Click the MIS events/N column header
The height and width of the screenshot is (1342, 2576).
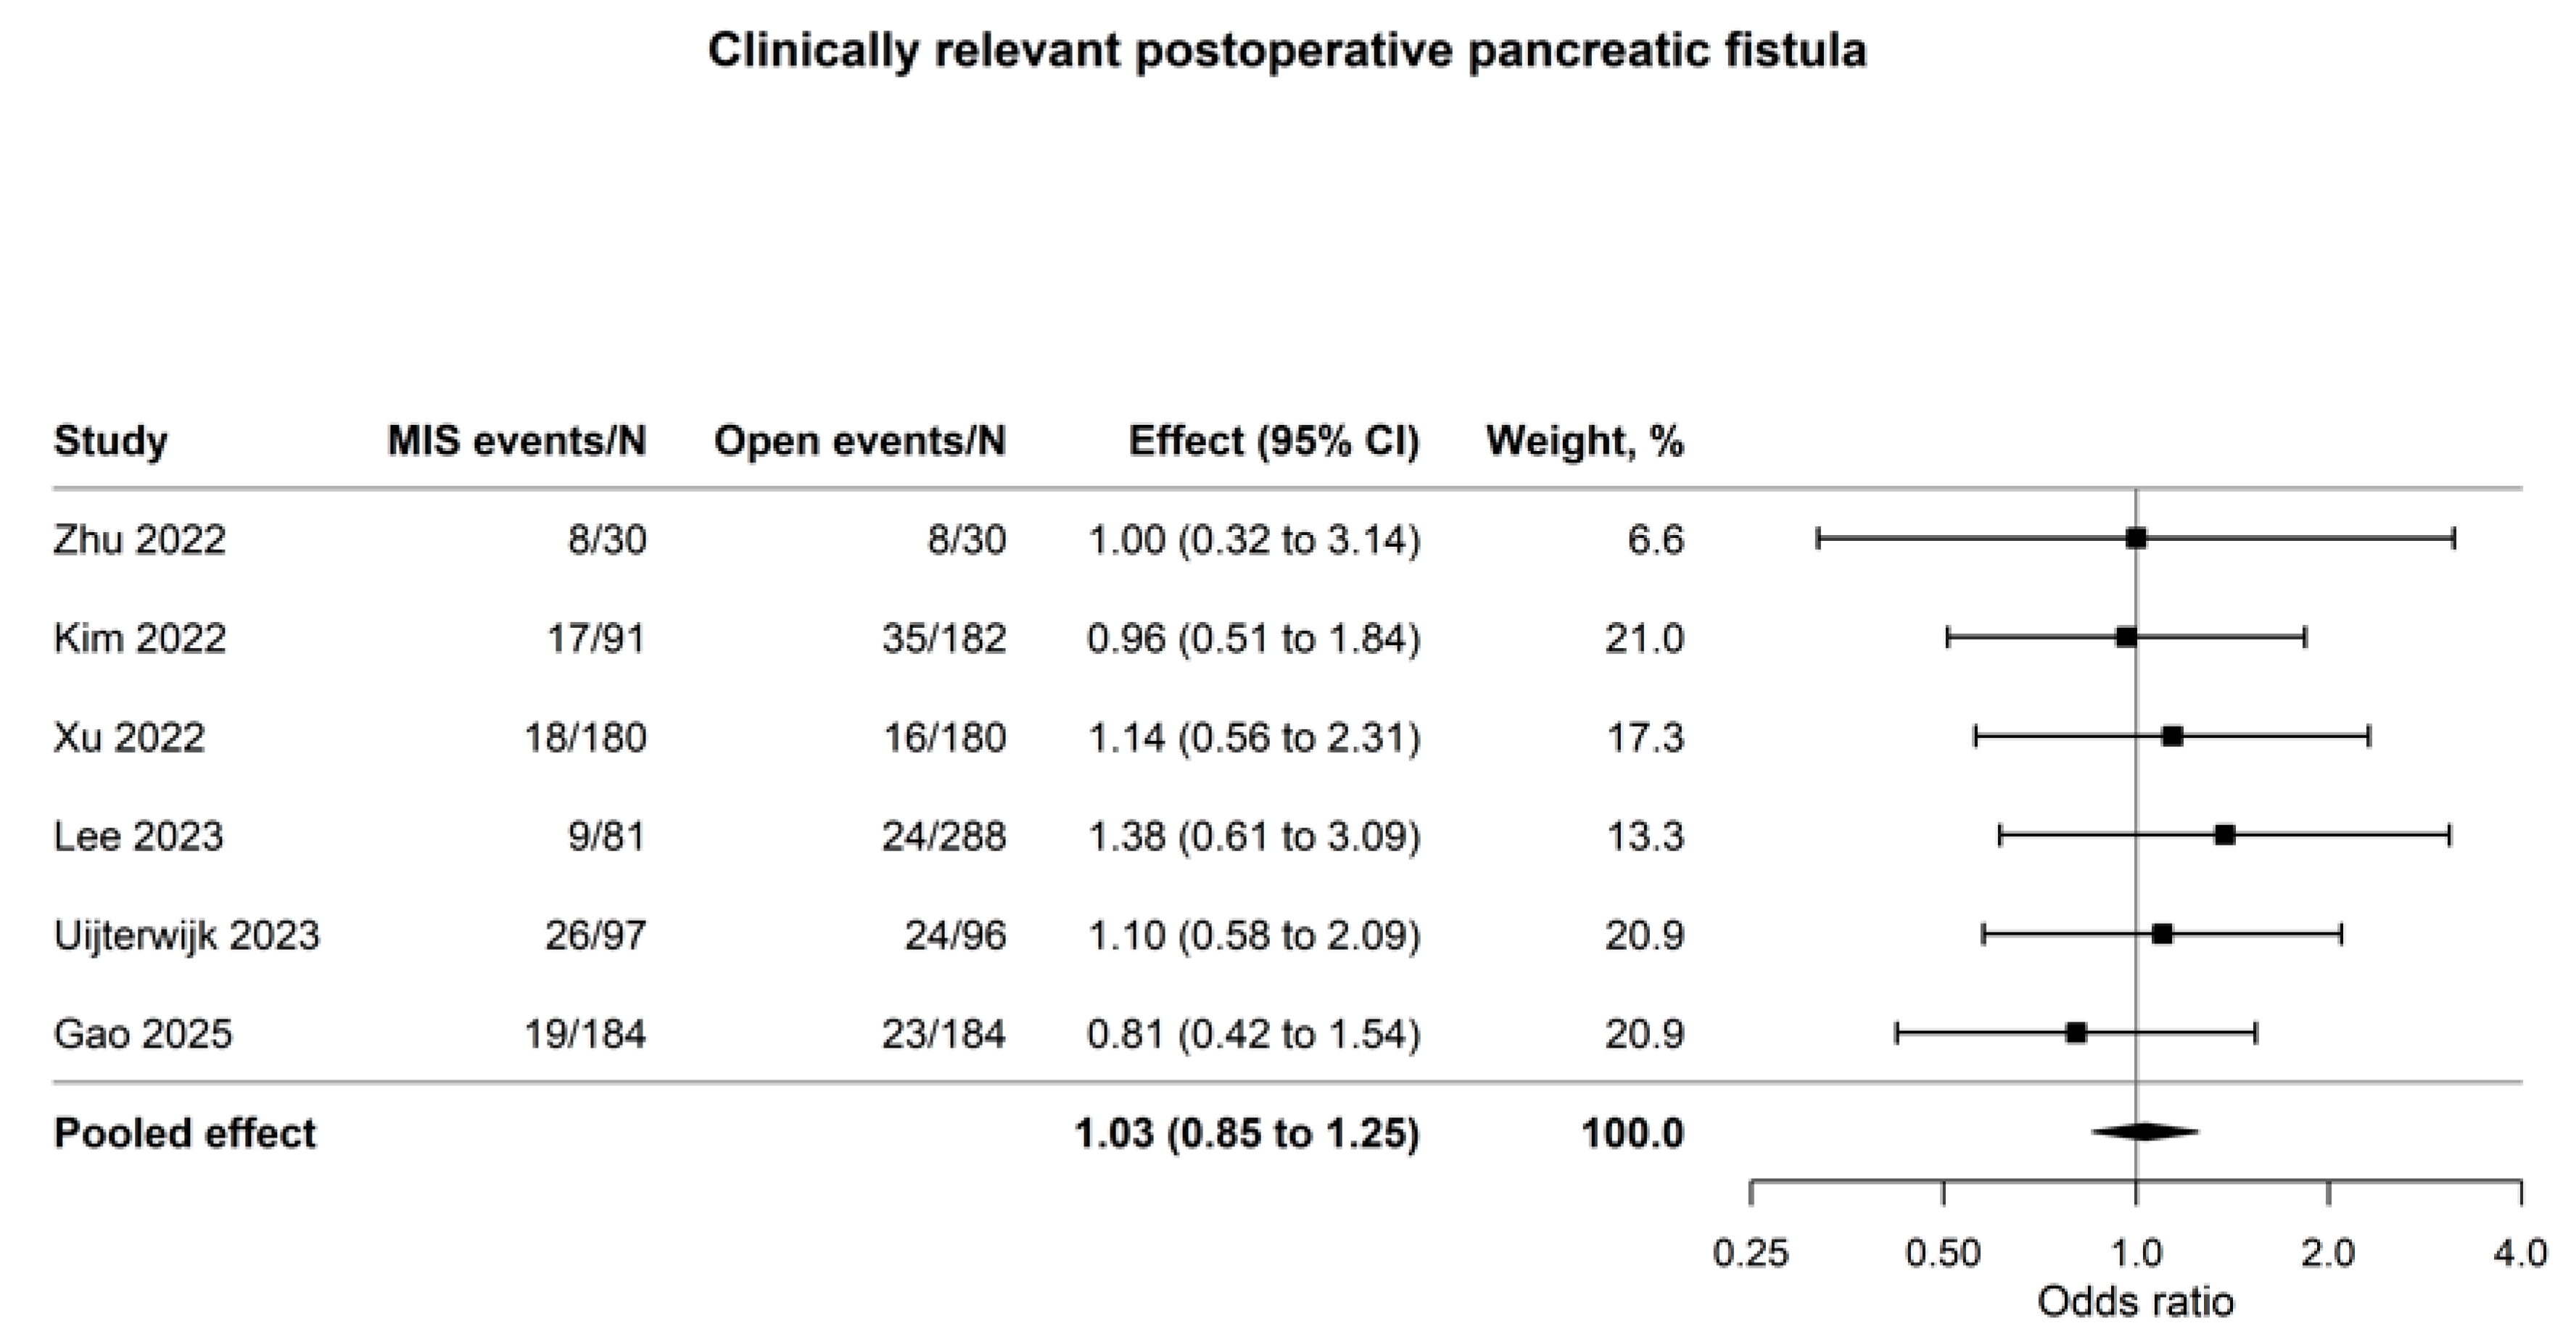click(517, 441)
